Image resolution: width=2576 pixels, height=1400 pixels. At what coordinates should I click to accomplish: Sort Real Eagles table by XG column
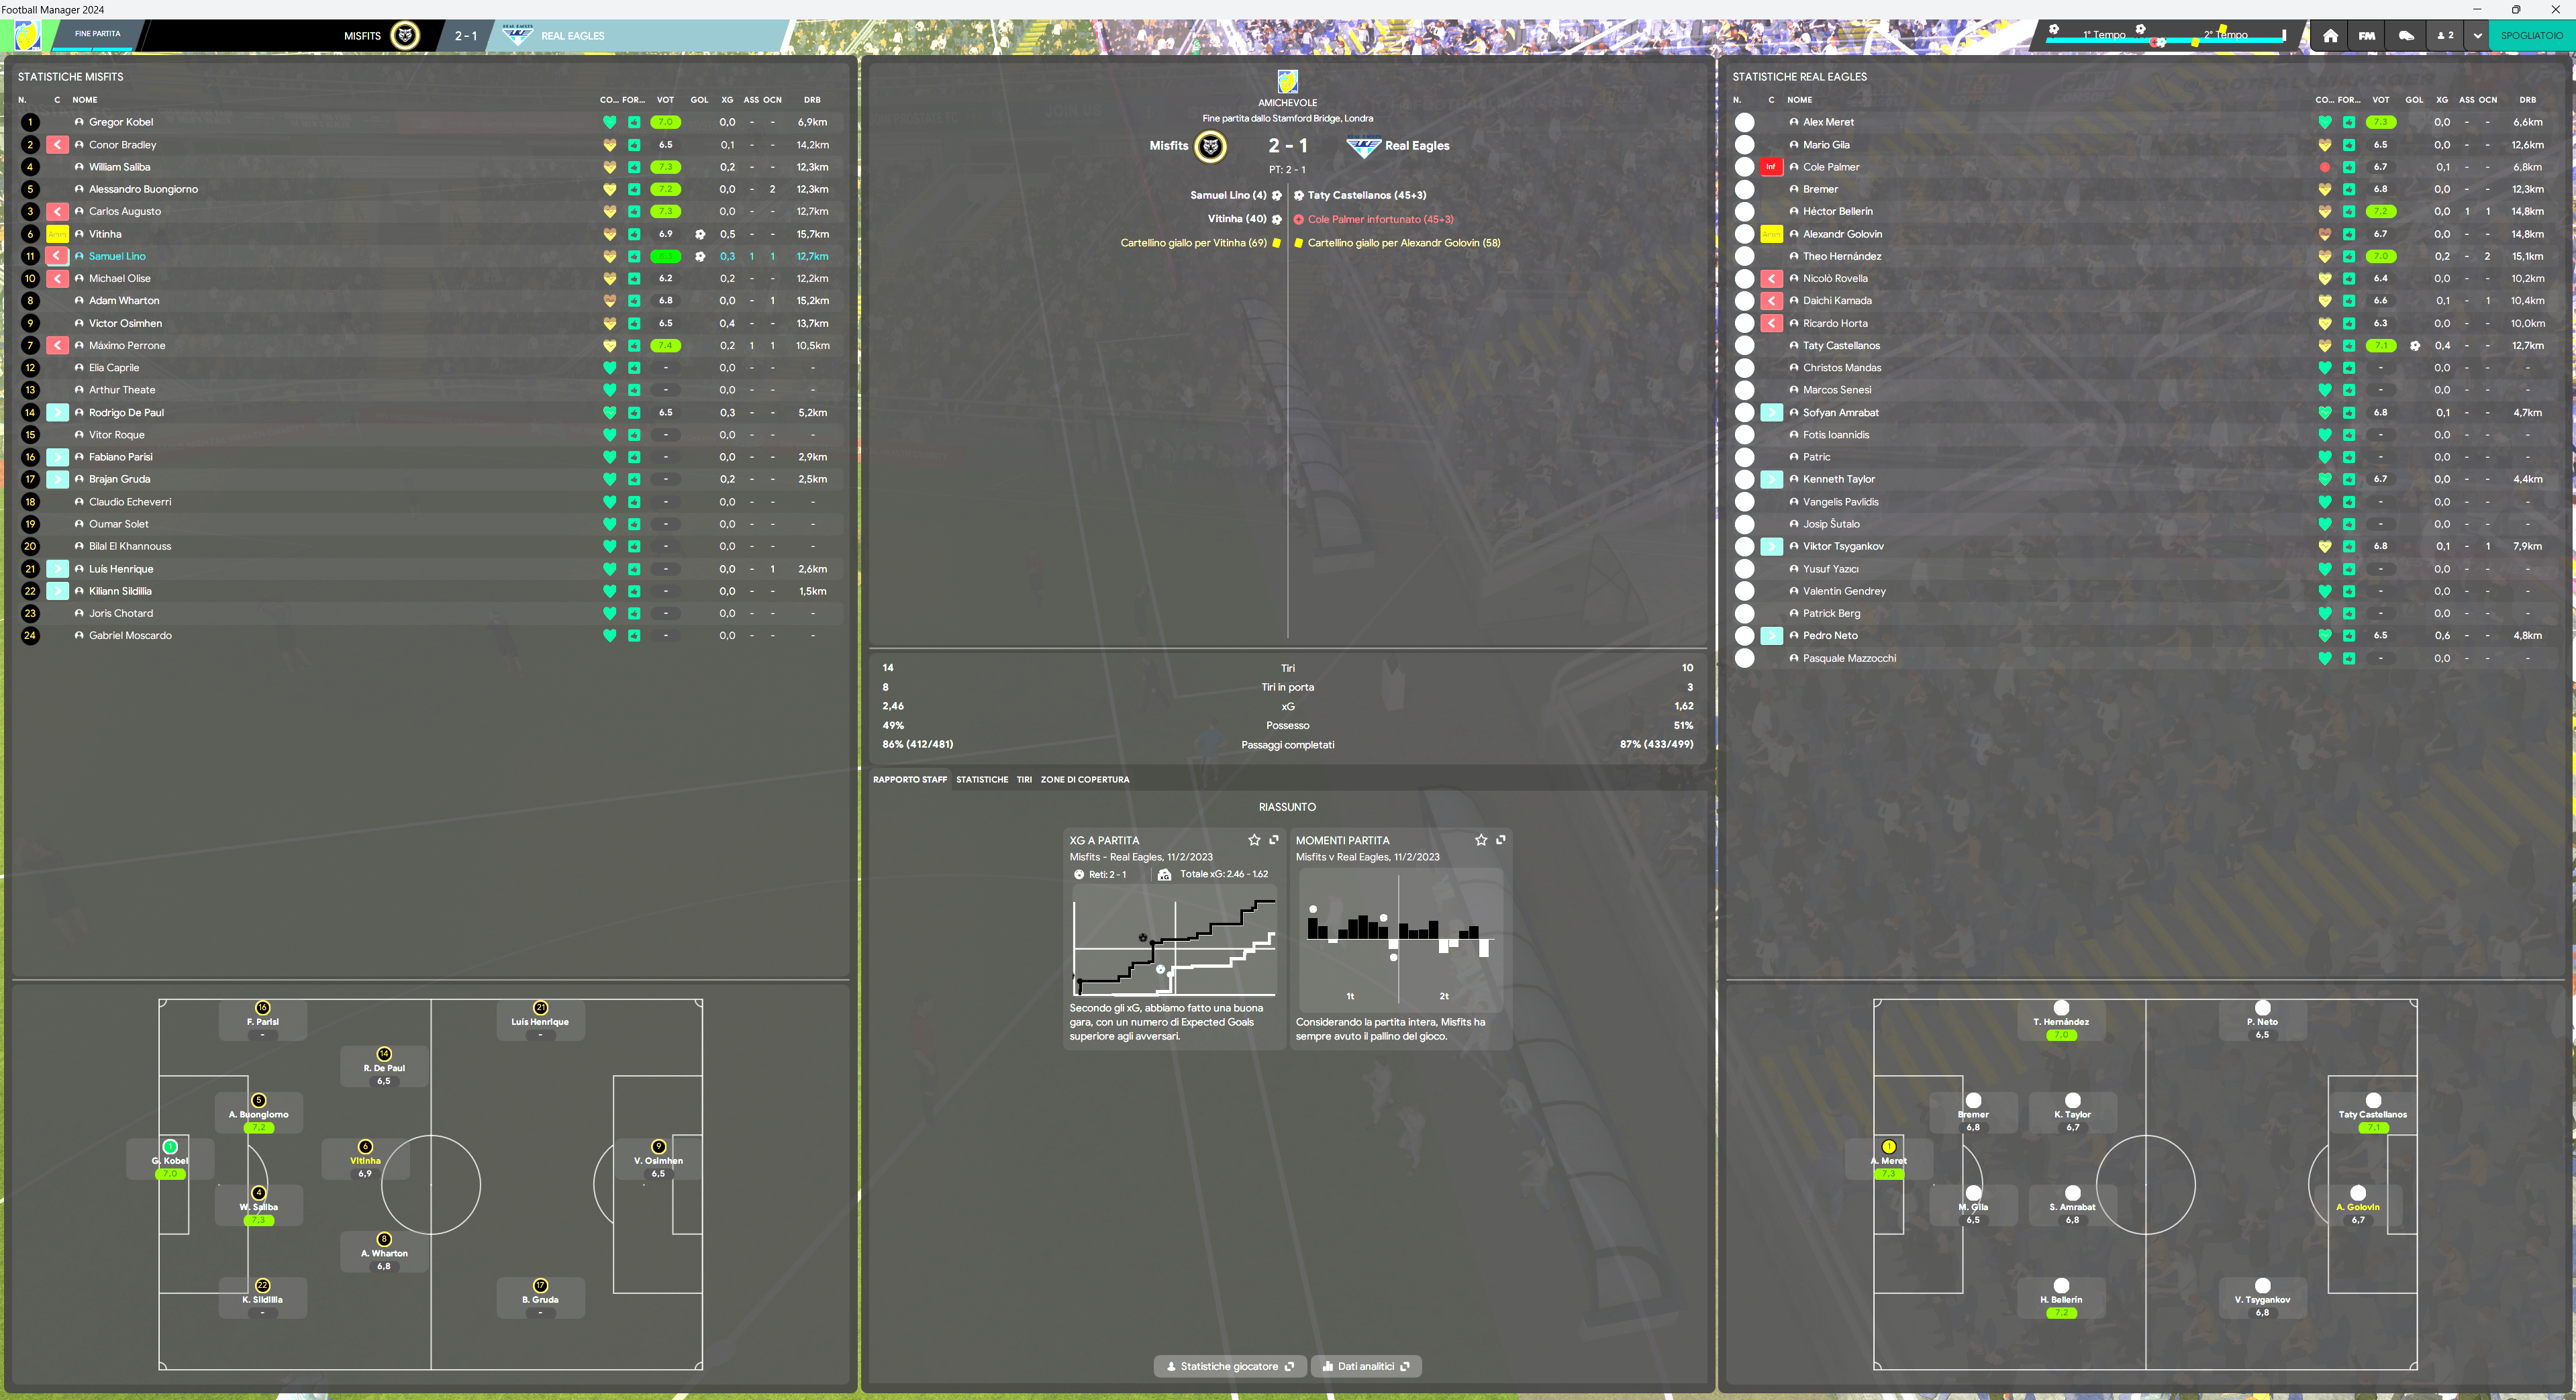tap(2442, 100)
